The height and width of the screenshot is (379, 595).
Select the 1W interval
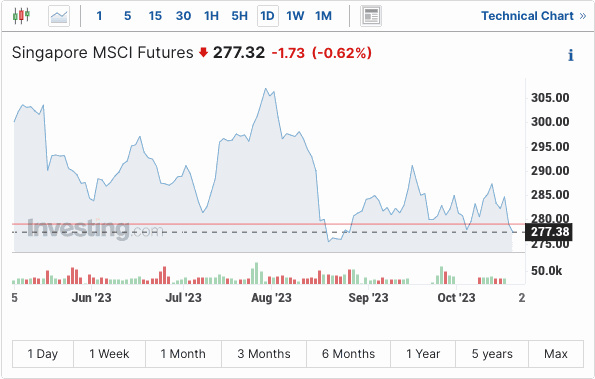[x=295, y=16]
